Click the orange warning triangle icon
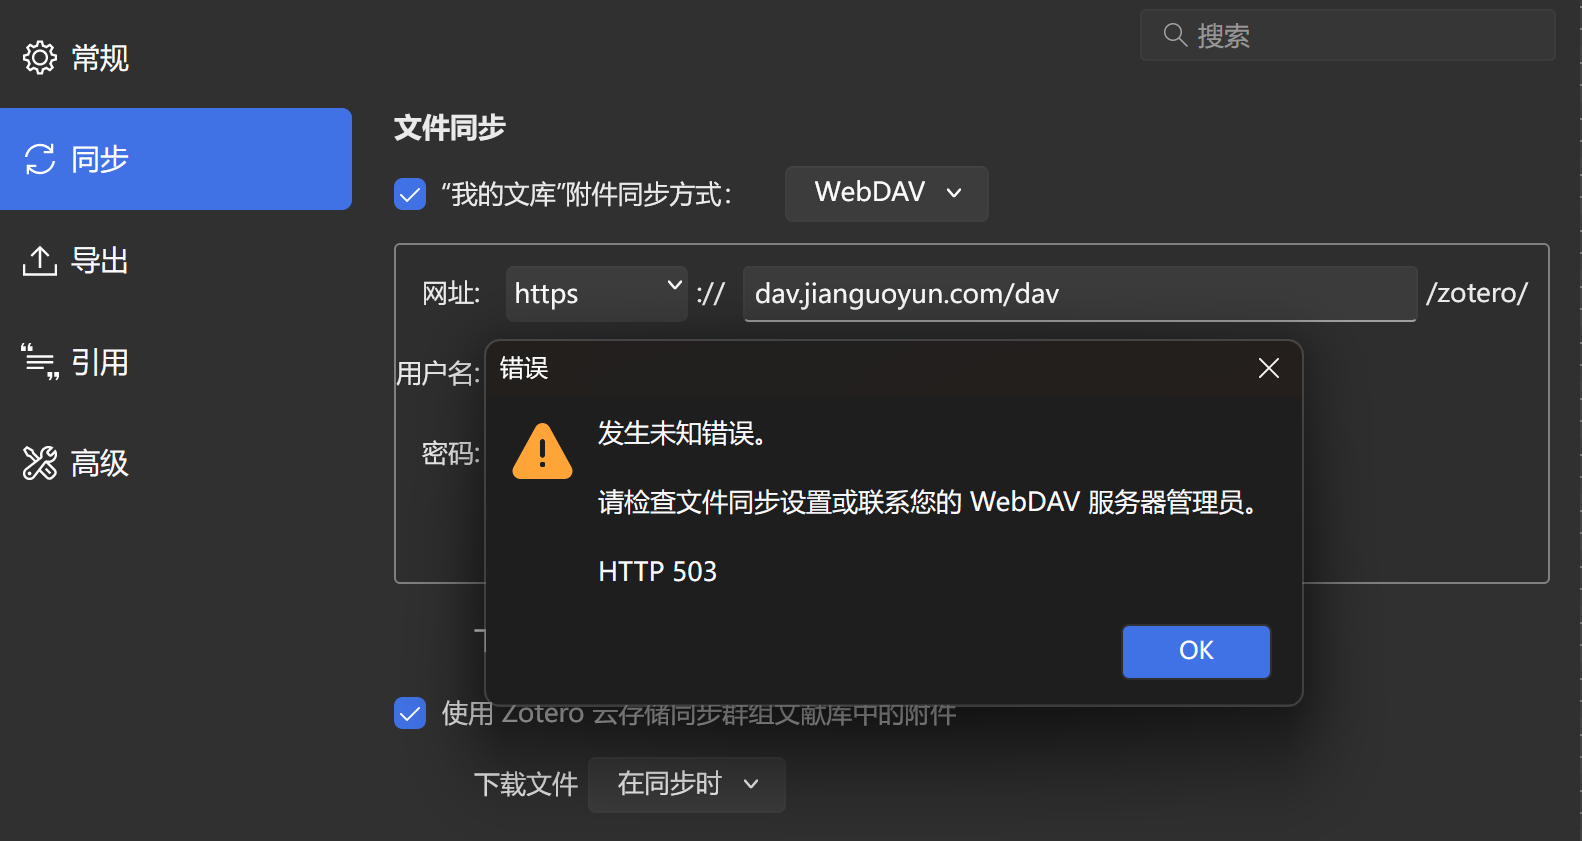1582x841 pixels. pyautogui.click(x=542, y=452)
